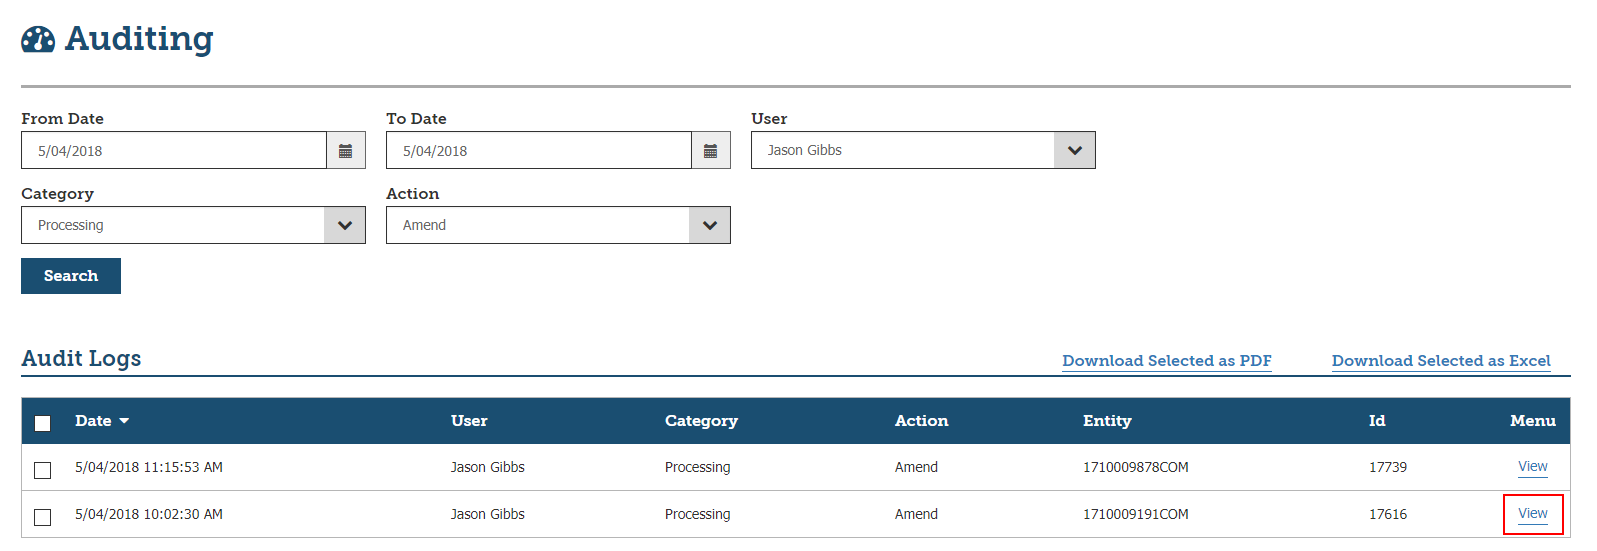
Task: Click into the From Date field
Action: coord(174,151)
